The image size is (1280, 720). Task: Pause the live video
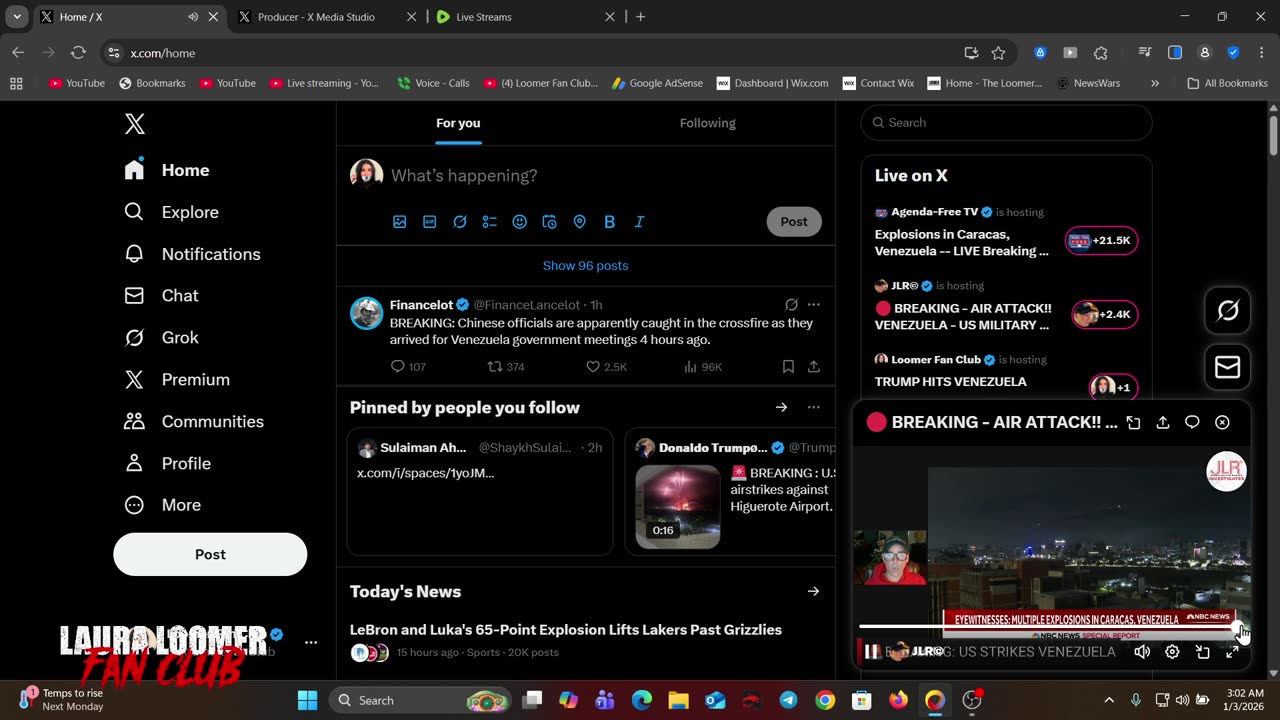[x=872, y=652]
